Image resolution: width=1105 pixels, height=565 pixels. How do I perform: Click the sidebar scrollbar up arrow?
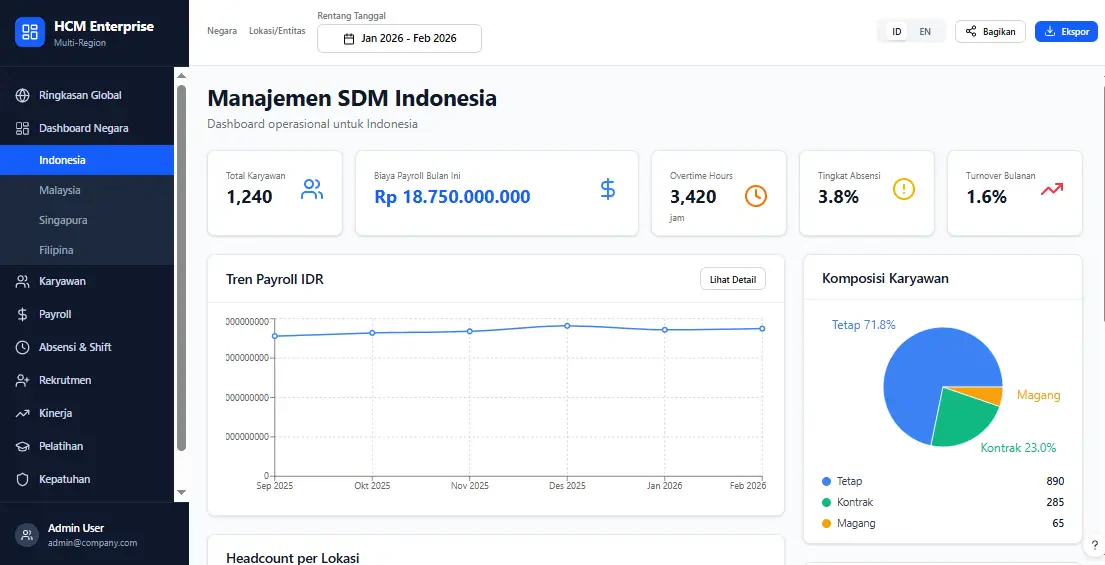point(181,76)
